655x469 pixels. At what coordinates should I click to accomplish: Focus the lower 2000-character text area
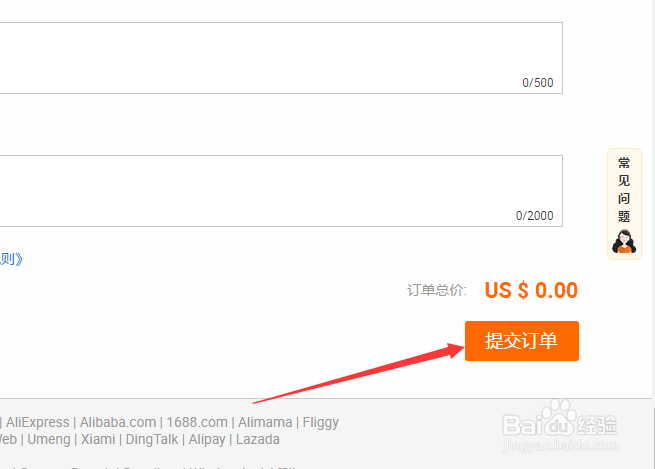(280, 190)
